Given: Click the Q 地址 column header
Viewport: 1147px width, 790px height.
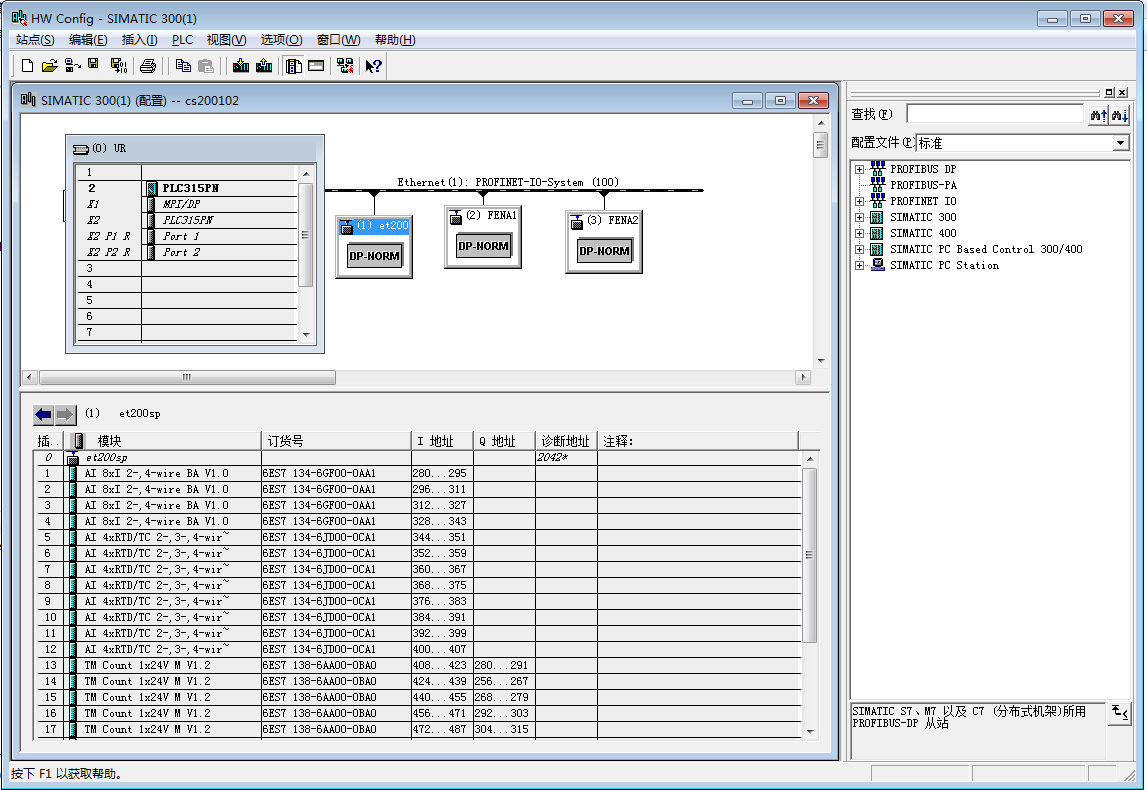Looking at the screenshot, I should pyautogui.click(x=504, y=441).
